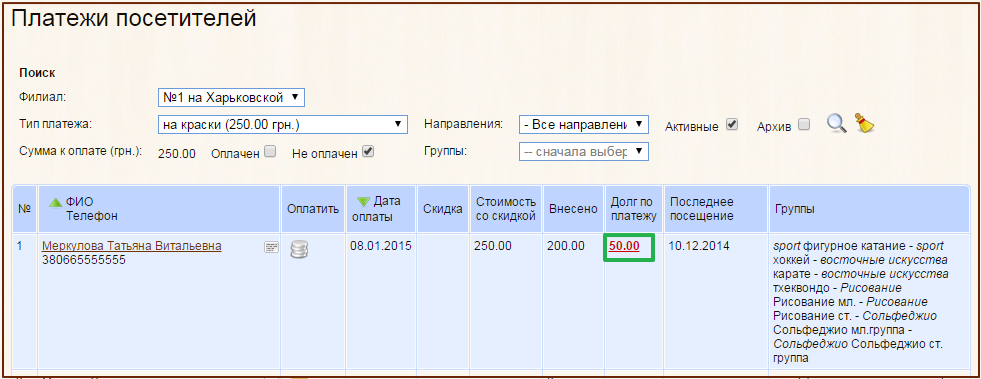
Task: Enable the Архив checkbox
Action: point(804,124)
